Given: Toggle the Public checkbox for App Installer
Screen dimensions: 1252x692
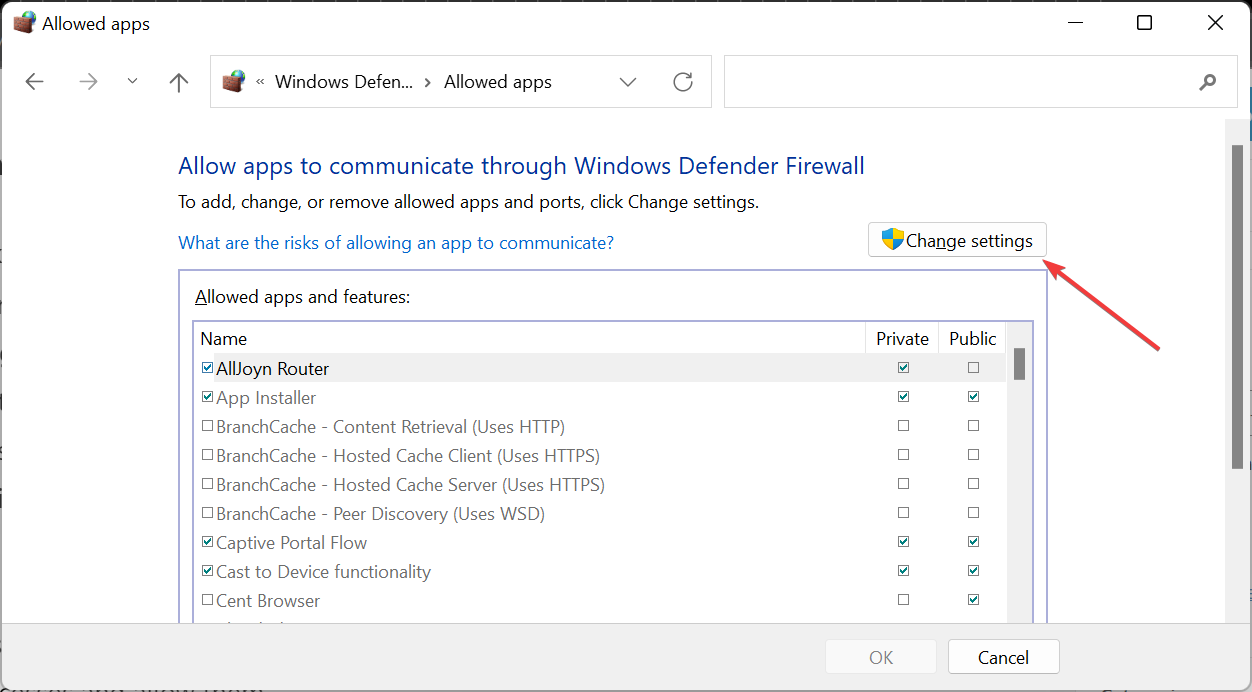Looking at the screenshot, I should coord(973,397).
